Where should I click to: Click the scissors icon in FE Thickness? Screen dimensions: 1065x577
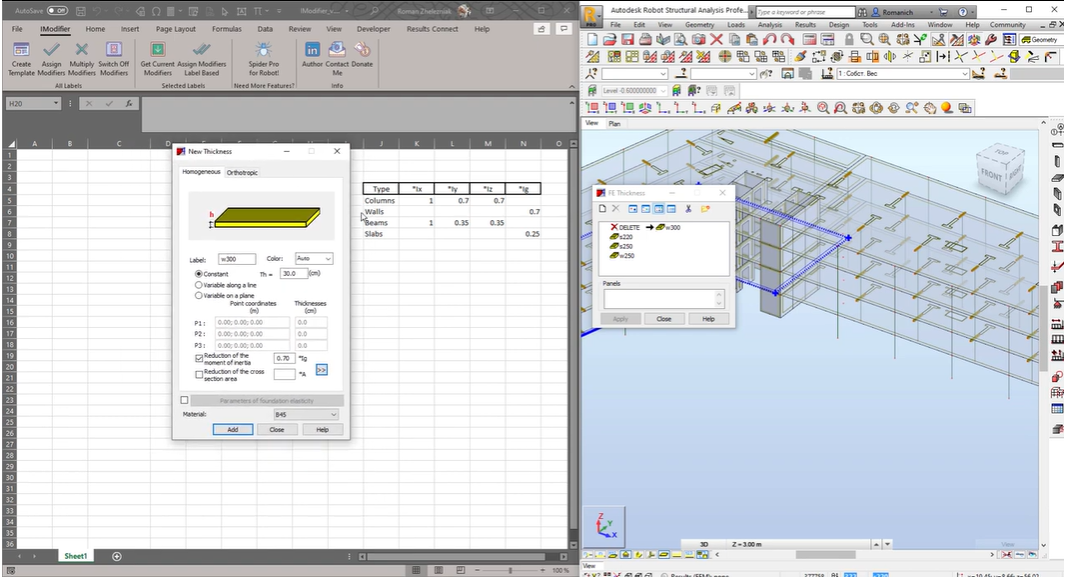coord(688,208)
